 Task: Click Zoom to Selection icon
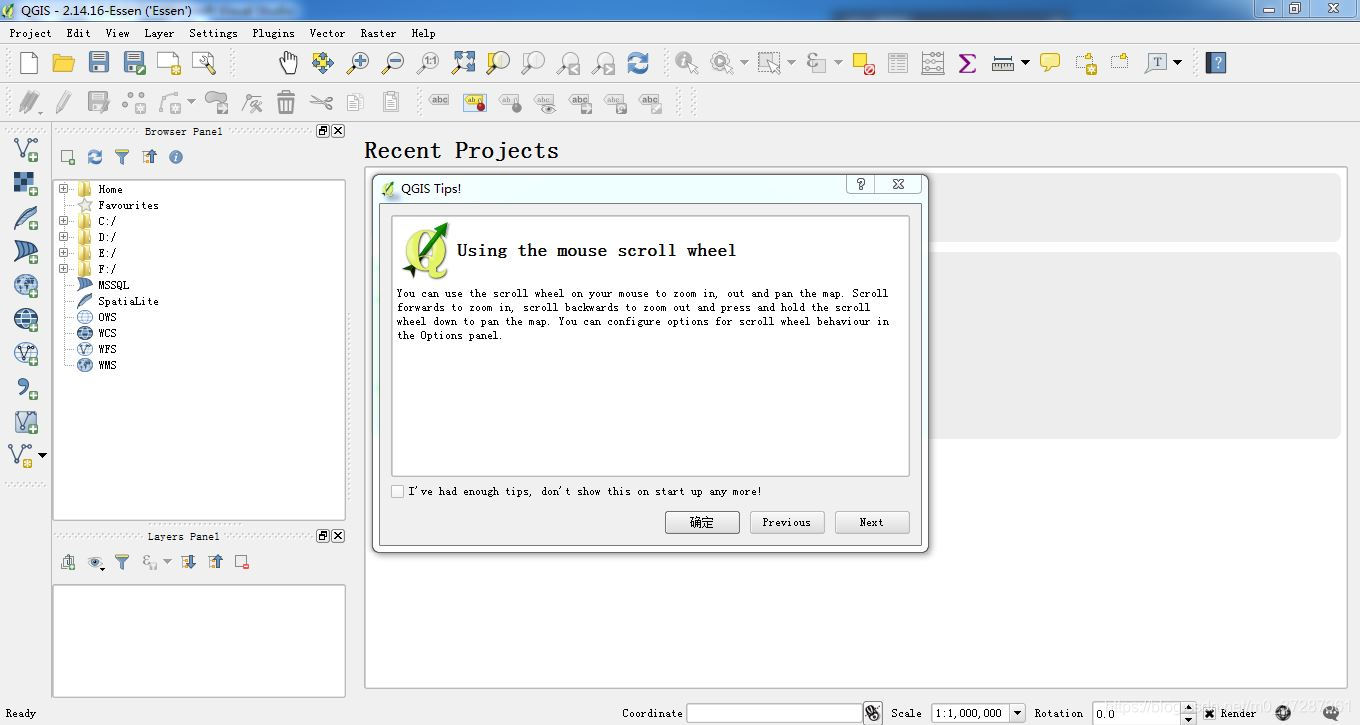coord(498,63)
